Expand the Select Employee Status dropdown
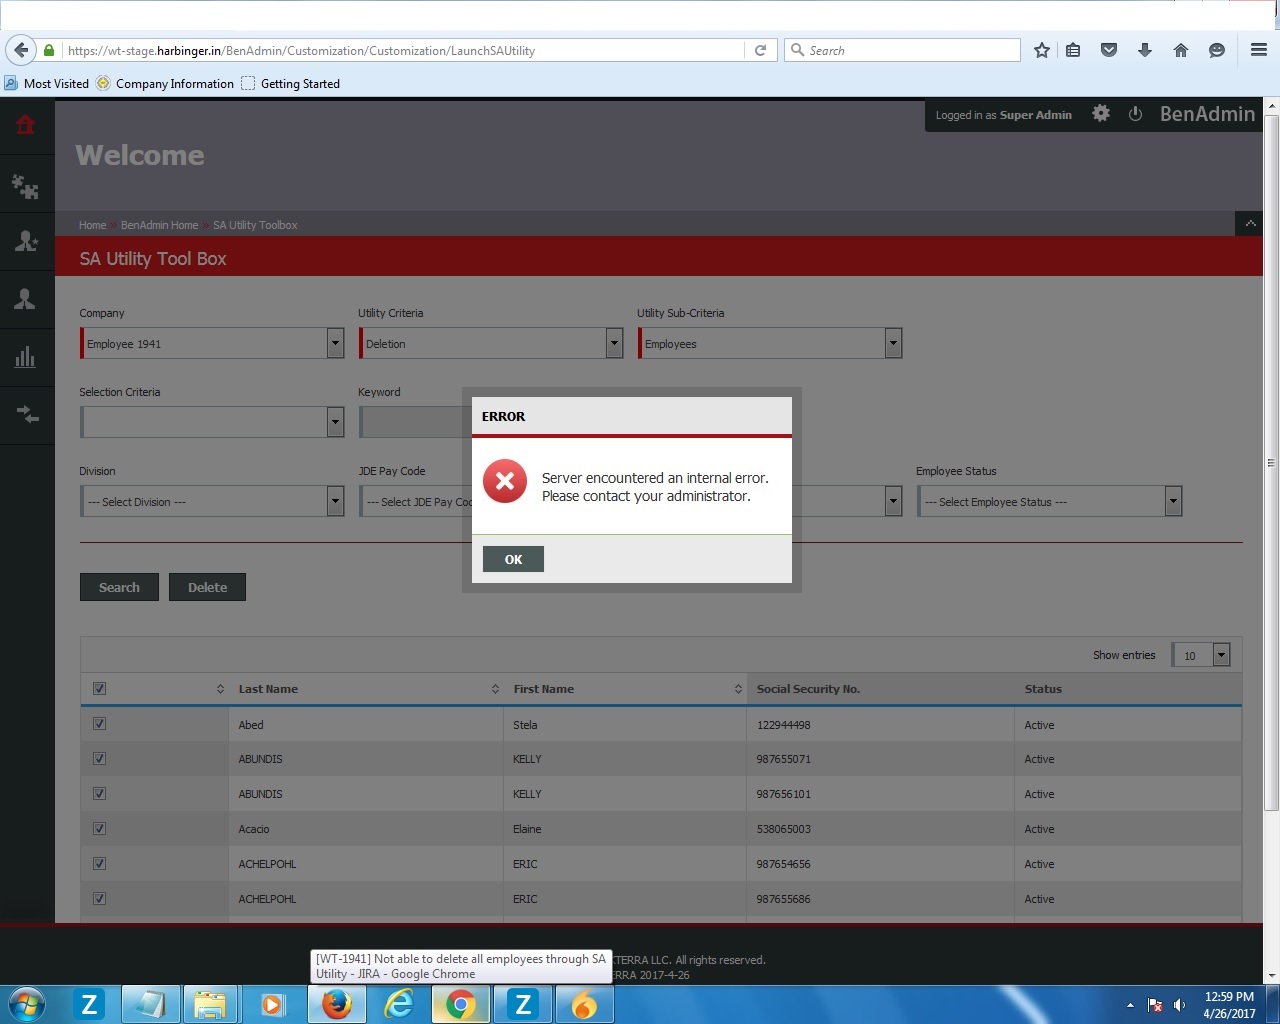This screenshot has width=1280, height=1024. coord(1049,502)
